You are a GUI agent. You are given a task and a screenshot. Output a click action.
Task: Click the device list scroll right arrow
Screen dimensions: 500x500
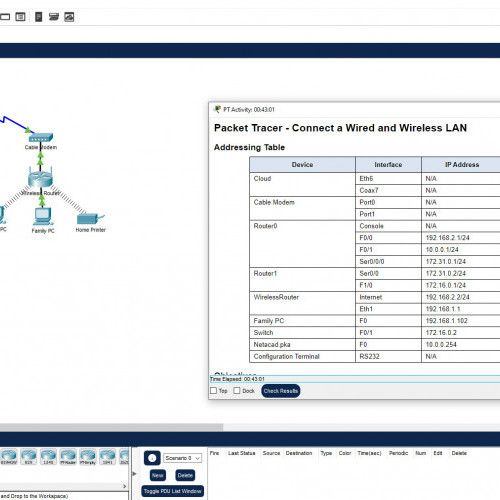[125, 486]
